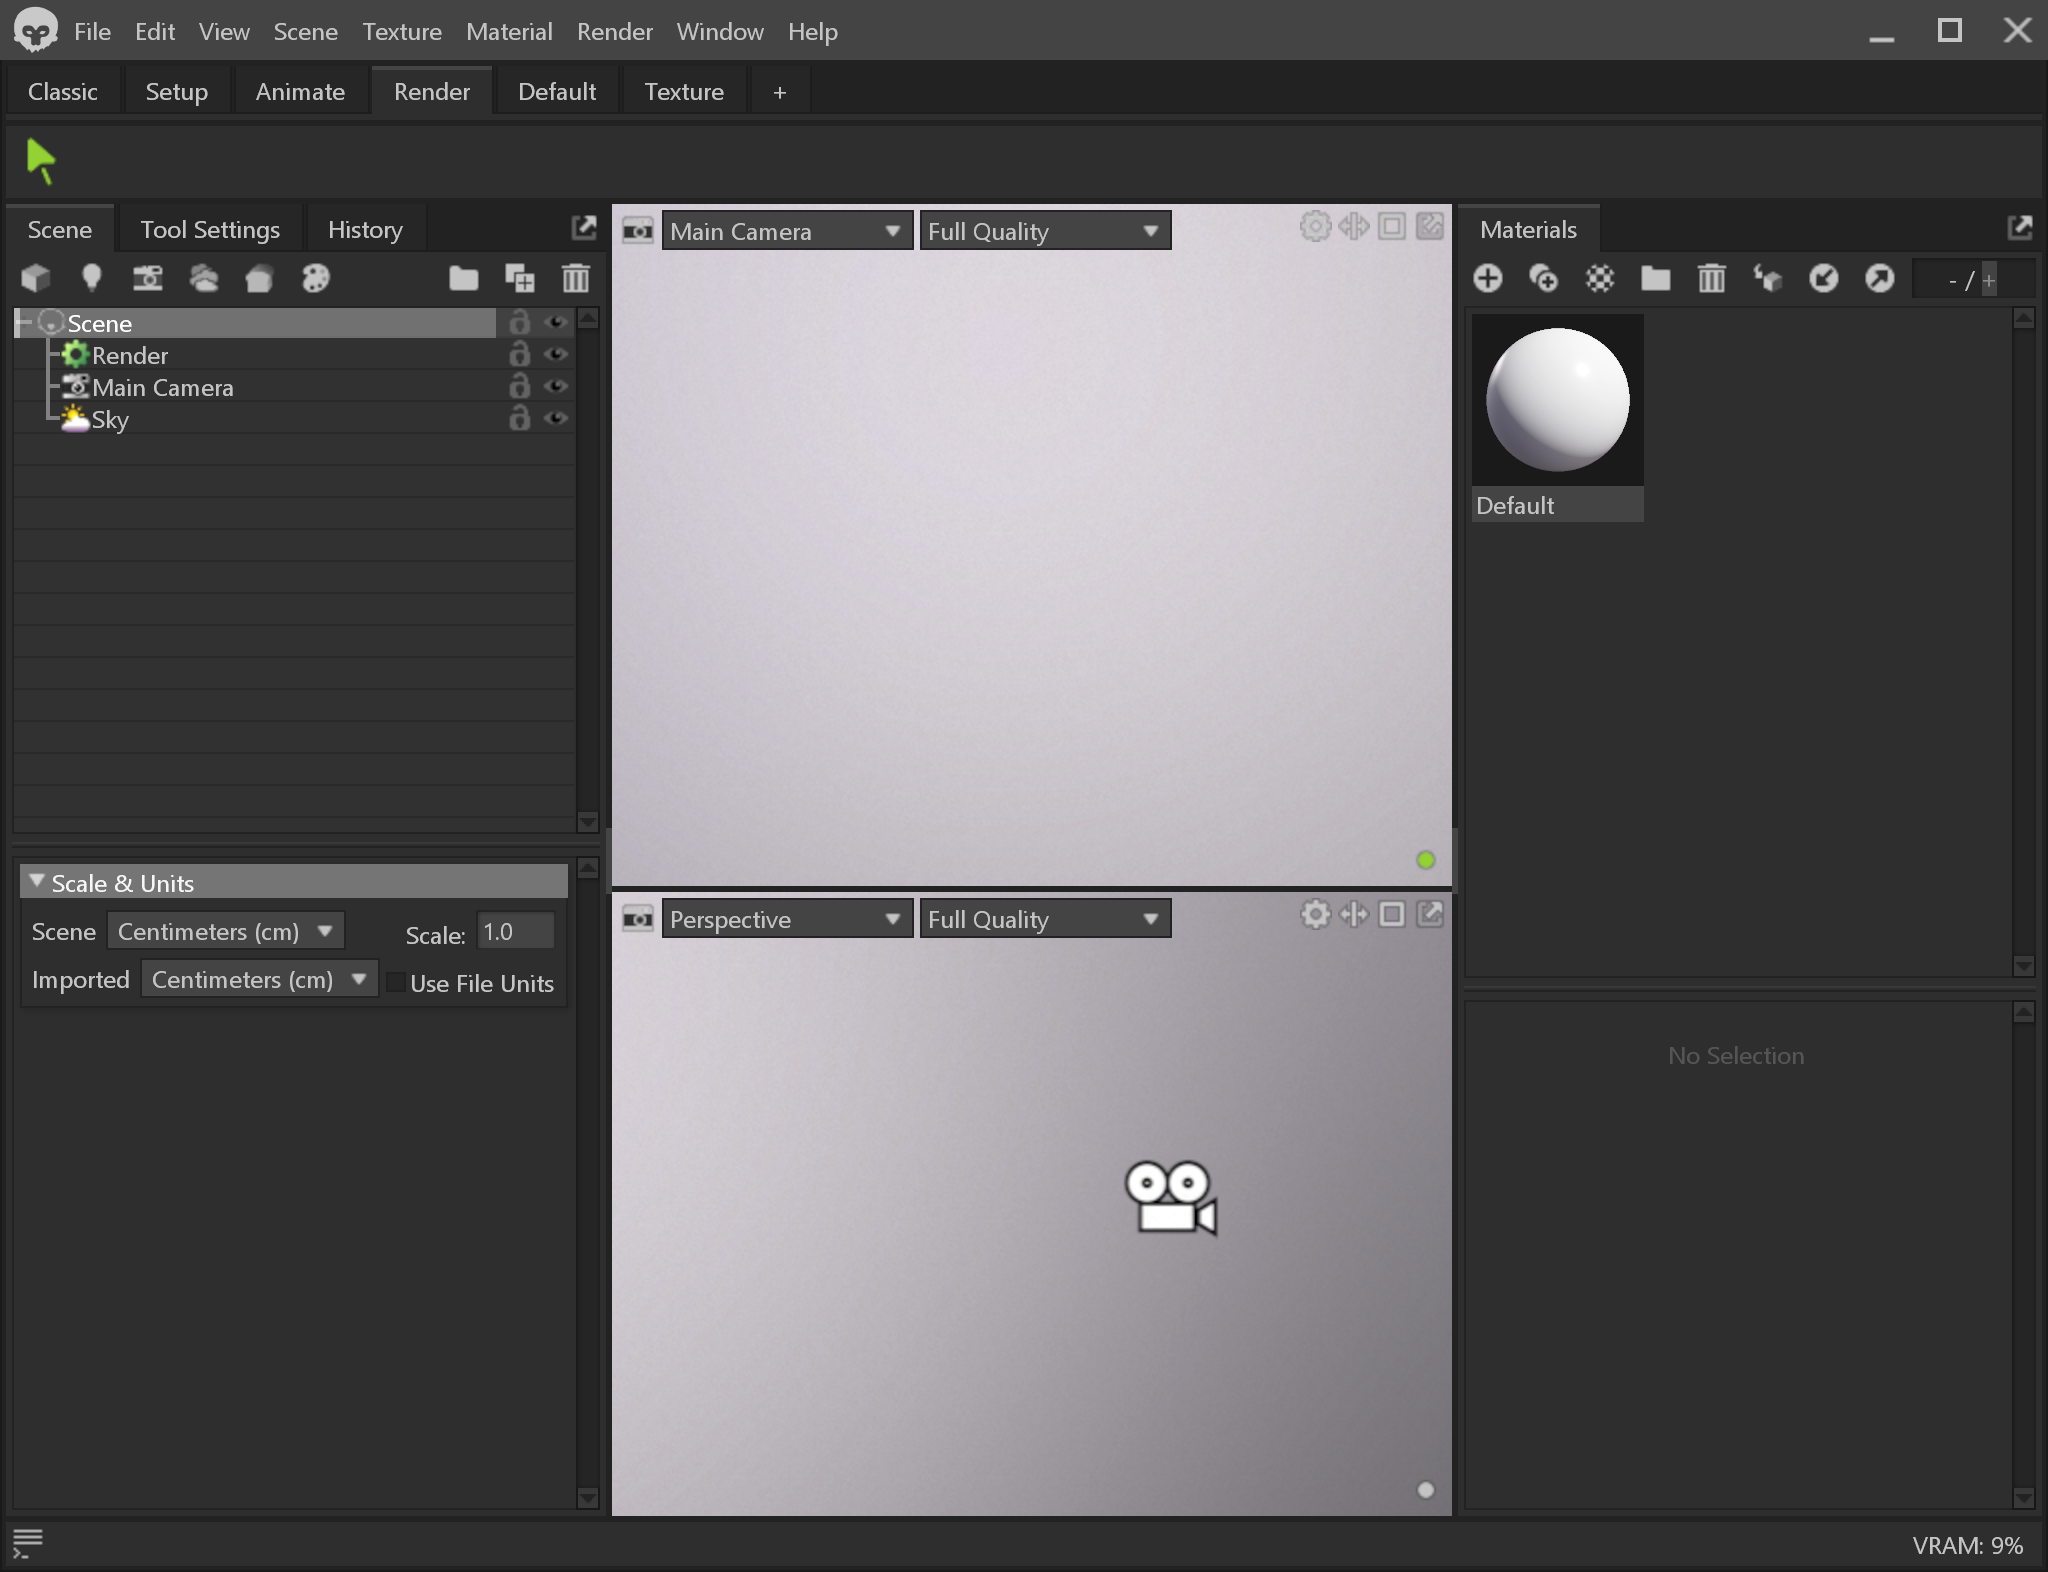
Task: Enable the Use File Units checkbox
Action: pos(396,983)
